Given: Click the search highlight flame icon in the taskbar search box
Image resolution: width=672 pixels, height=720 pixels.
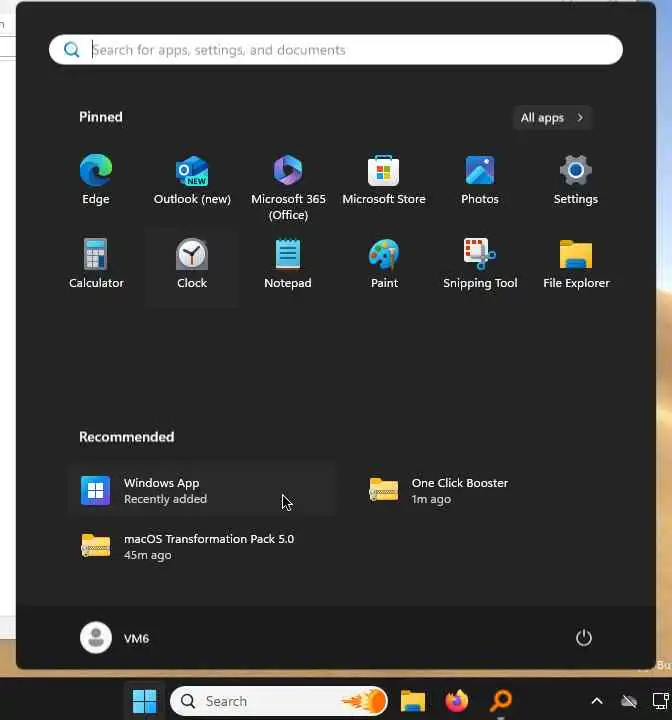Looking at the screenshot, I should point(365,701).
